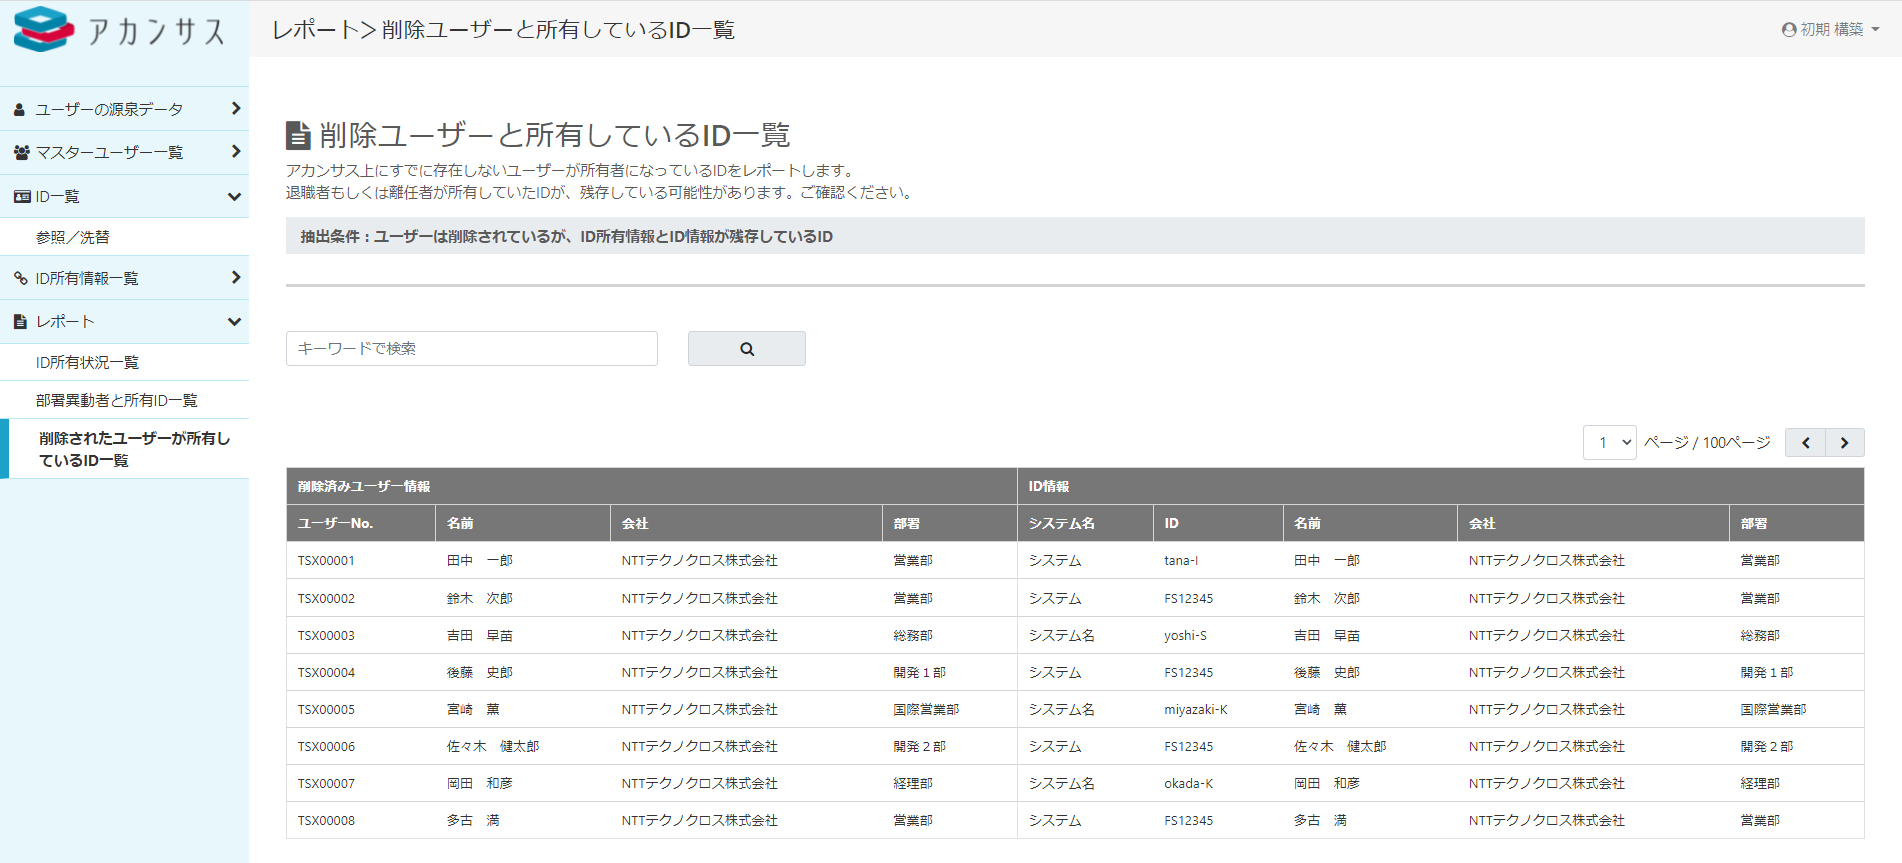Image resolution: width=1902 pixels, height=863 pixels.
Task: Click the 抽出条件 condition banner text
Action: (567, 237)
